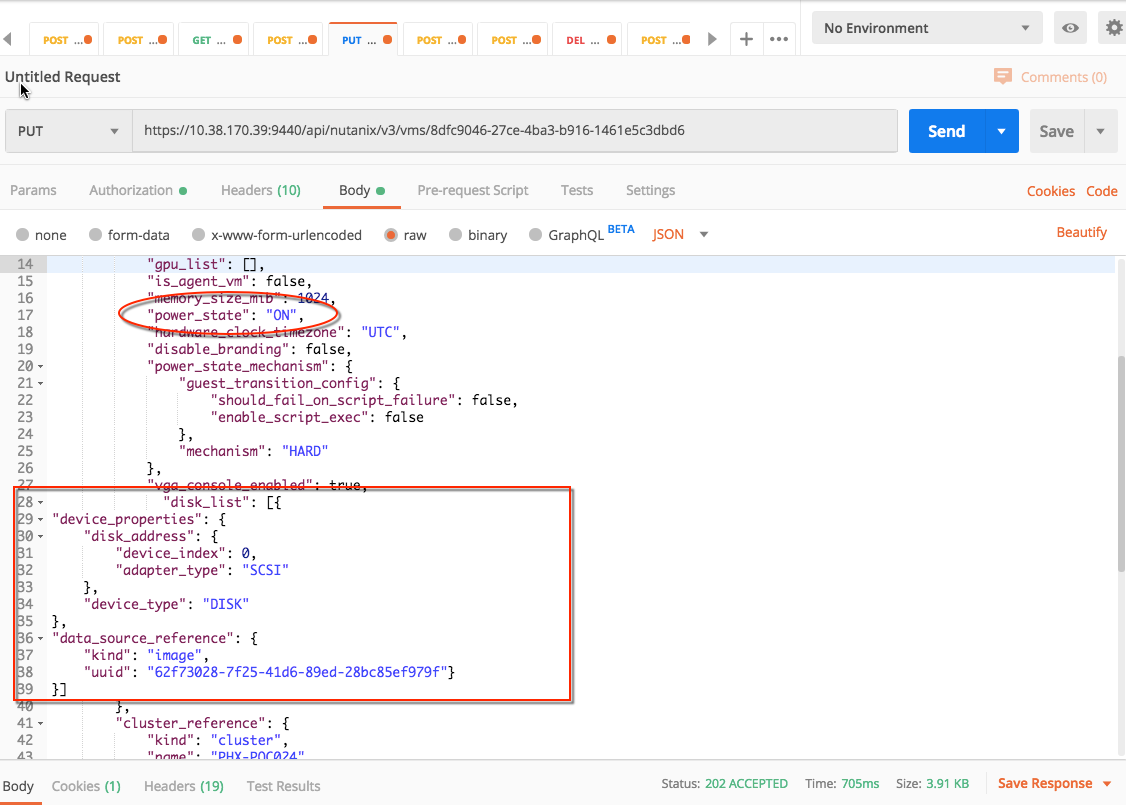Click the request URL field

click(514, 131)
